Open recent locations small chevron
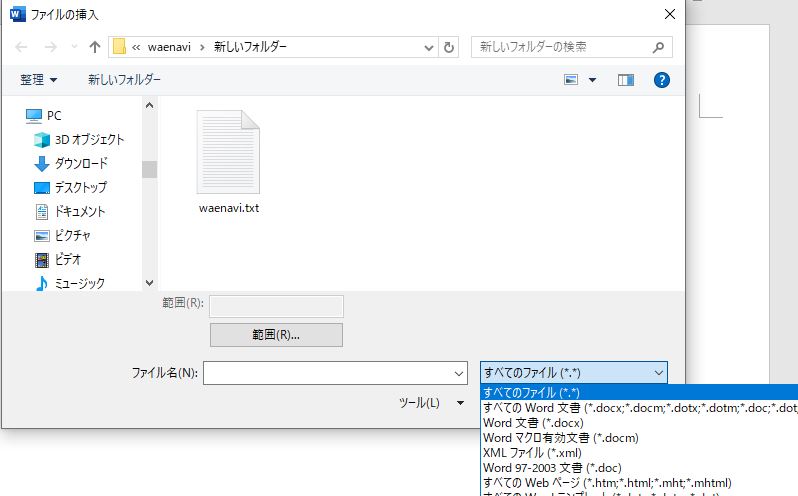 (74, 47)
